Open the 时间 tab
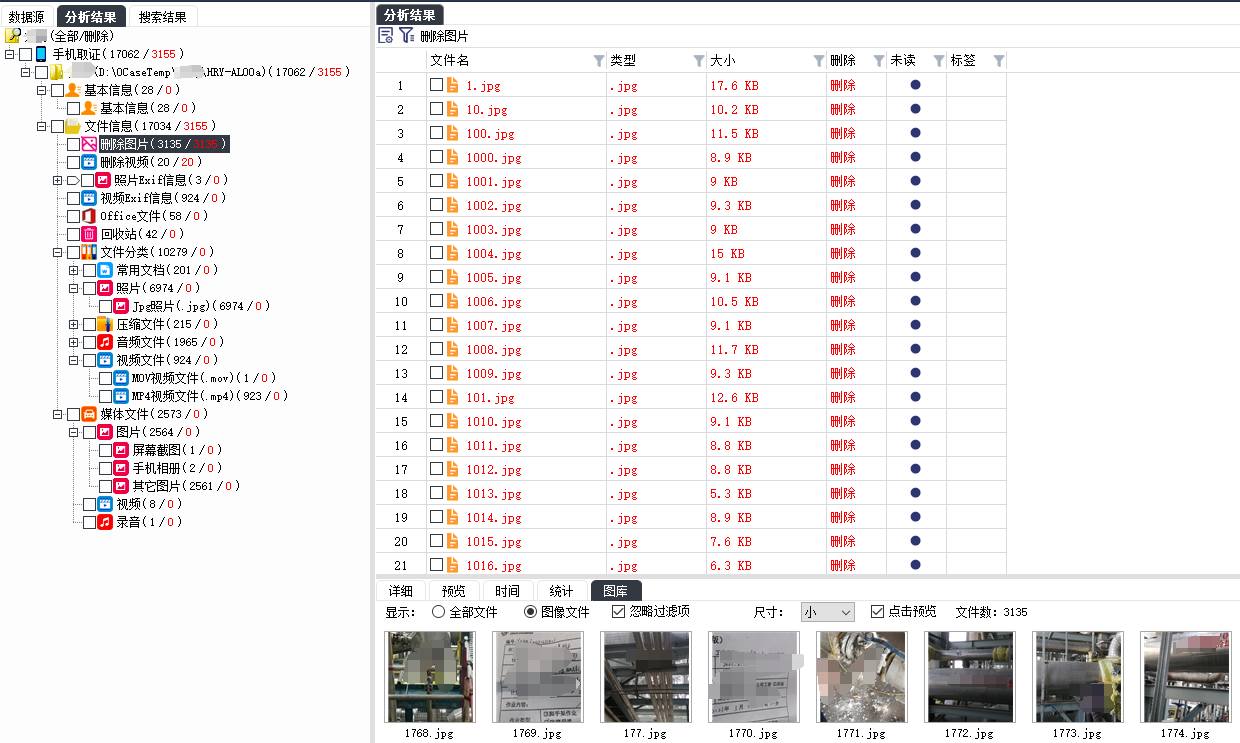 click(x=507, y=591)
